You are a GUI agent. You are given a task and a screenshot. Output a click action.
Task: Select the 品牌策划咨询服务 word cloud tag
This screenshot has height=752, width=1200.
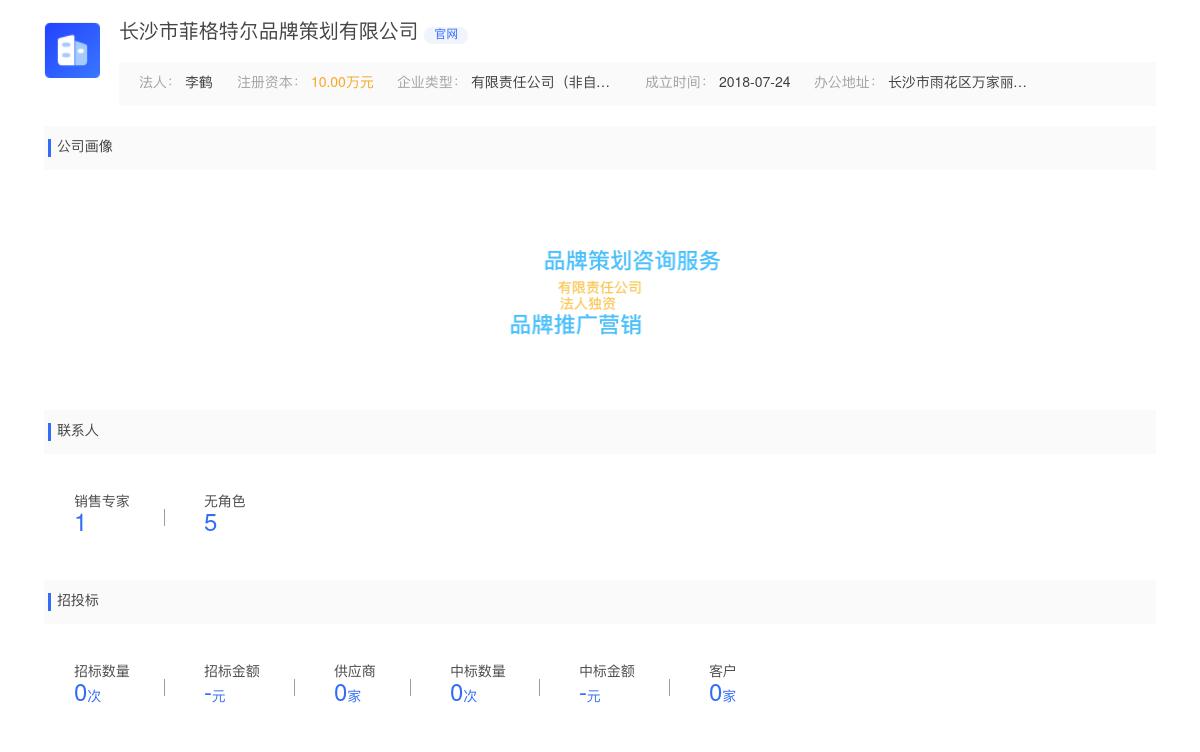click(x=631, y=261)
